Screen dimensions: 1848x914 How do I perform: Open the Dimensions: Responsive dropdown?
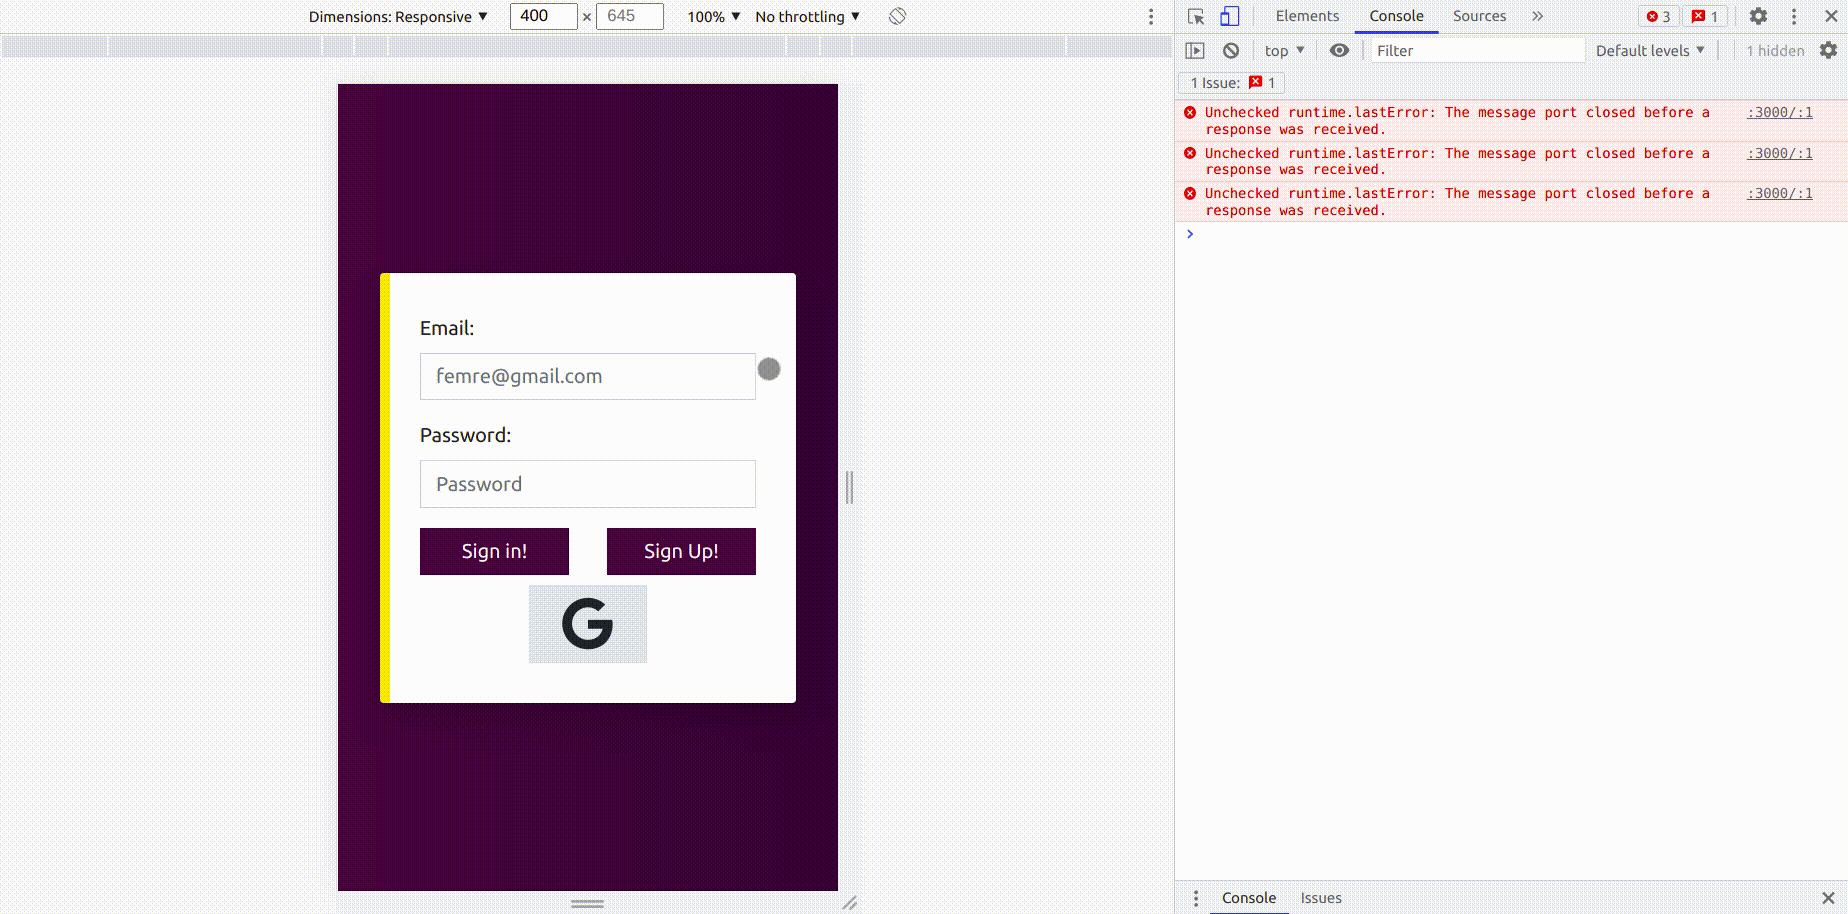[x=398, y=17]
